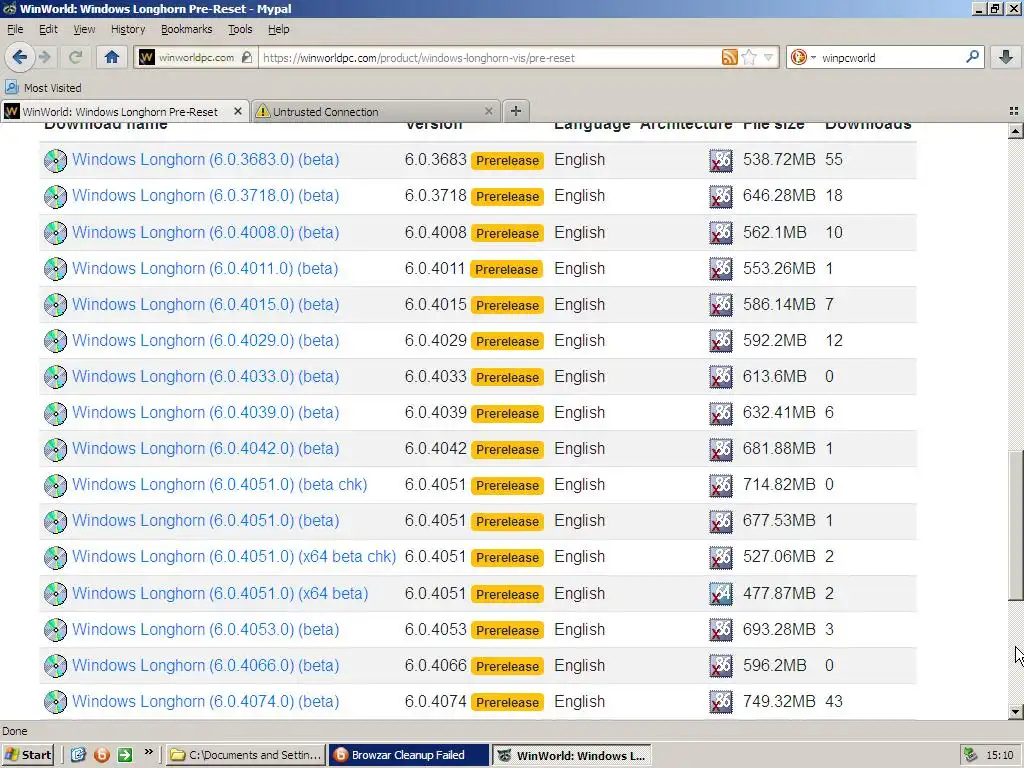Click the system tray network icon
Screen dimensions: 1024x768
tap(971, 755)
